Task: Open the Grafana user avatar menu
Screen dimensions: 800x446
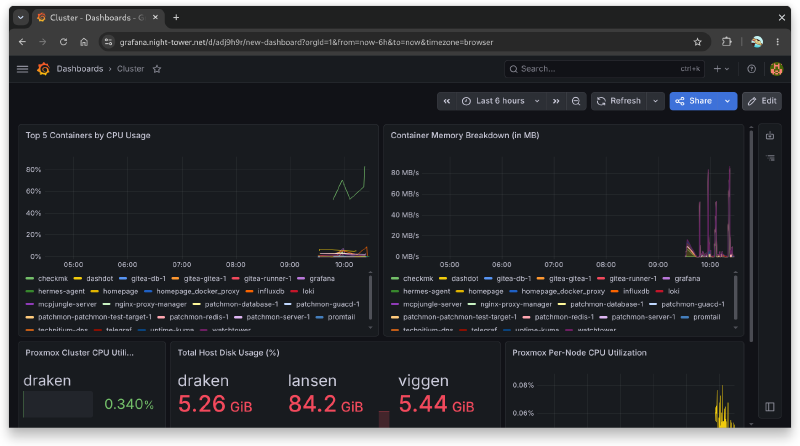Action: [777, 69]
